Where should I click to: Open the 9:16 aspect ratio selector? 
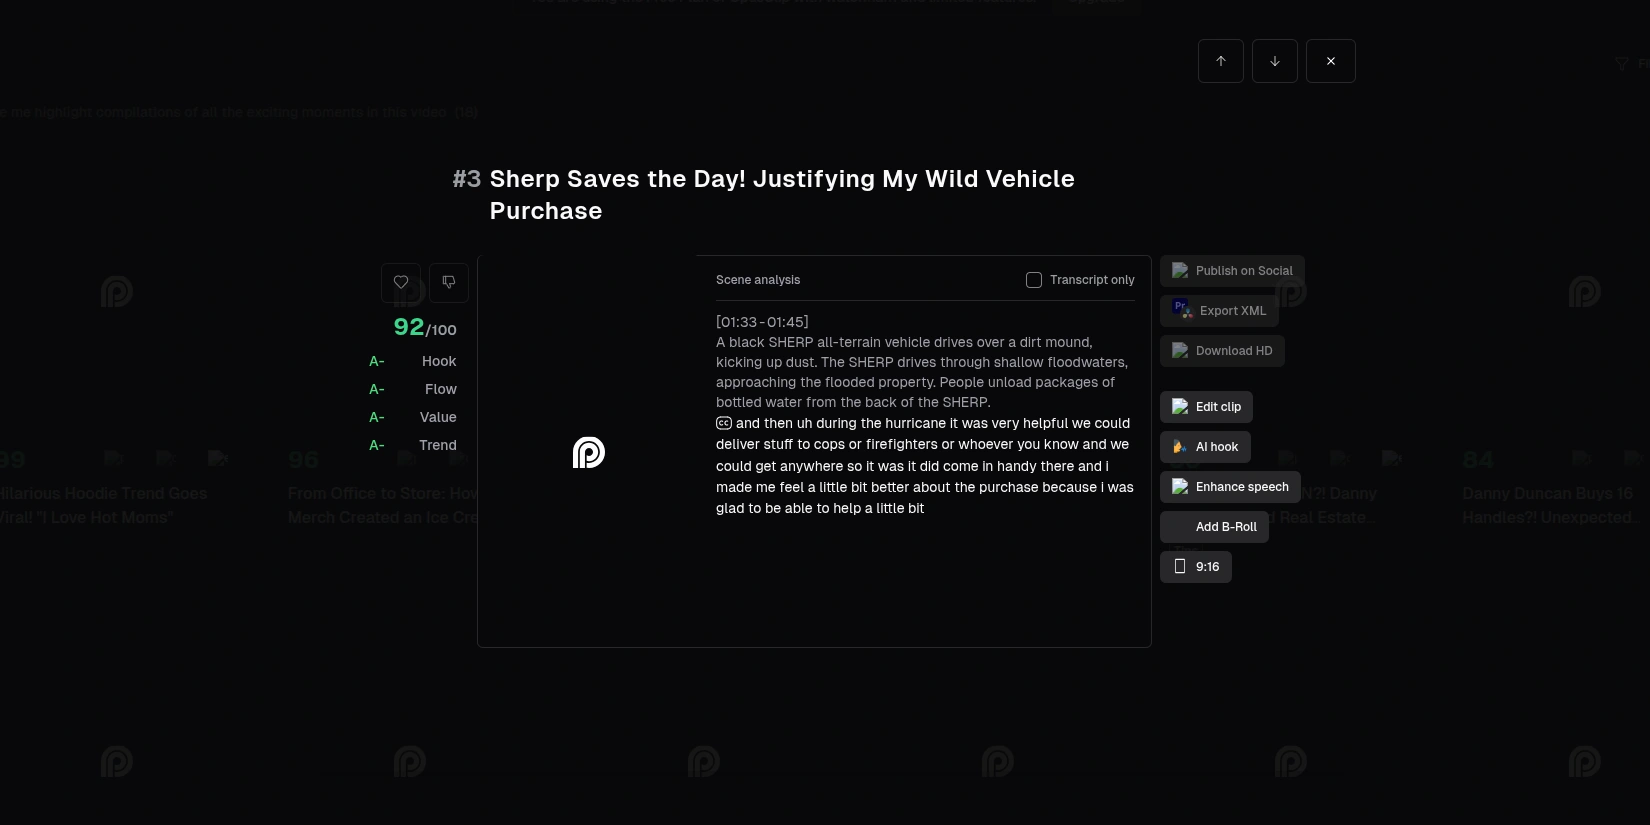click(1196, 567)
